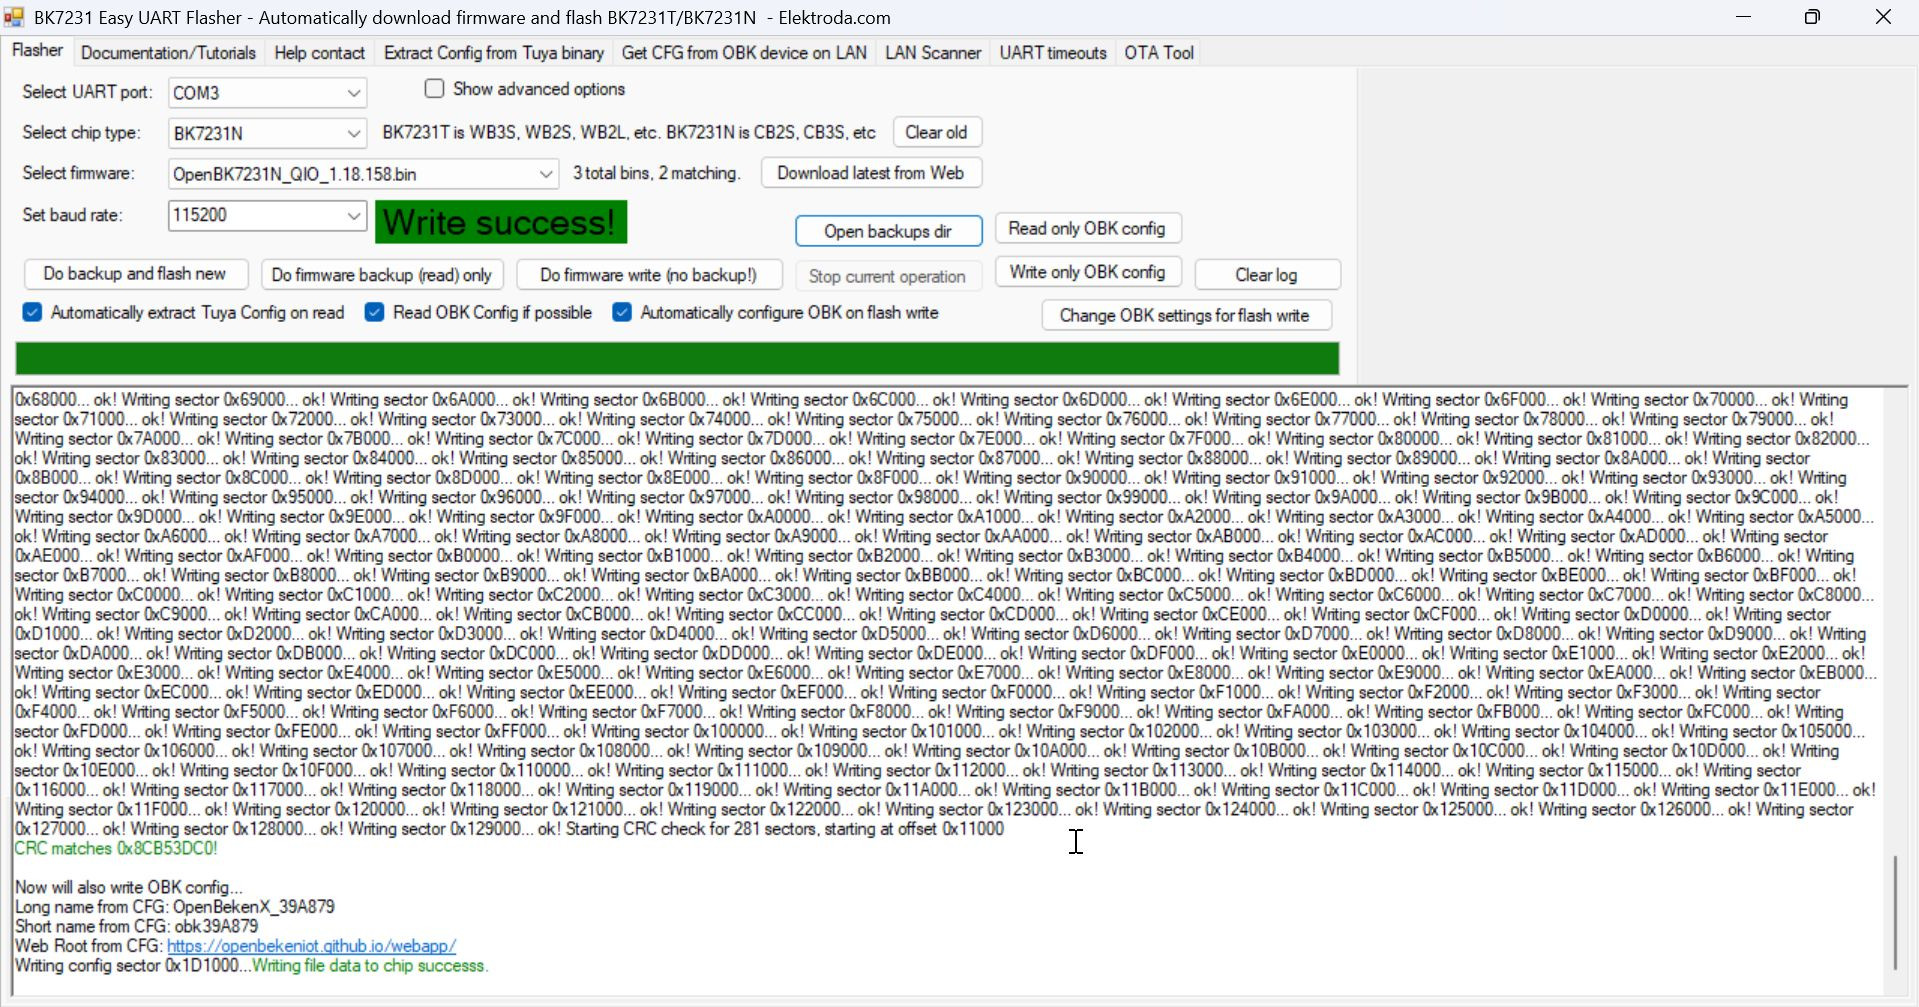Go to Documentation/Tutorials tab

(168, 53)
